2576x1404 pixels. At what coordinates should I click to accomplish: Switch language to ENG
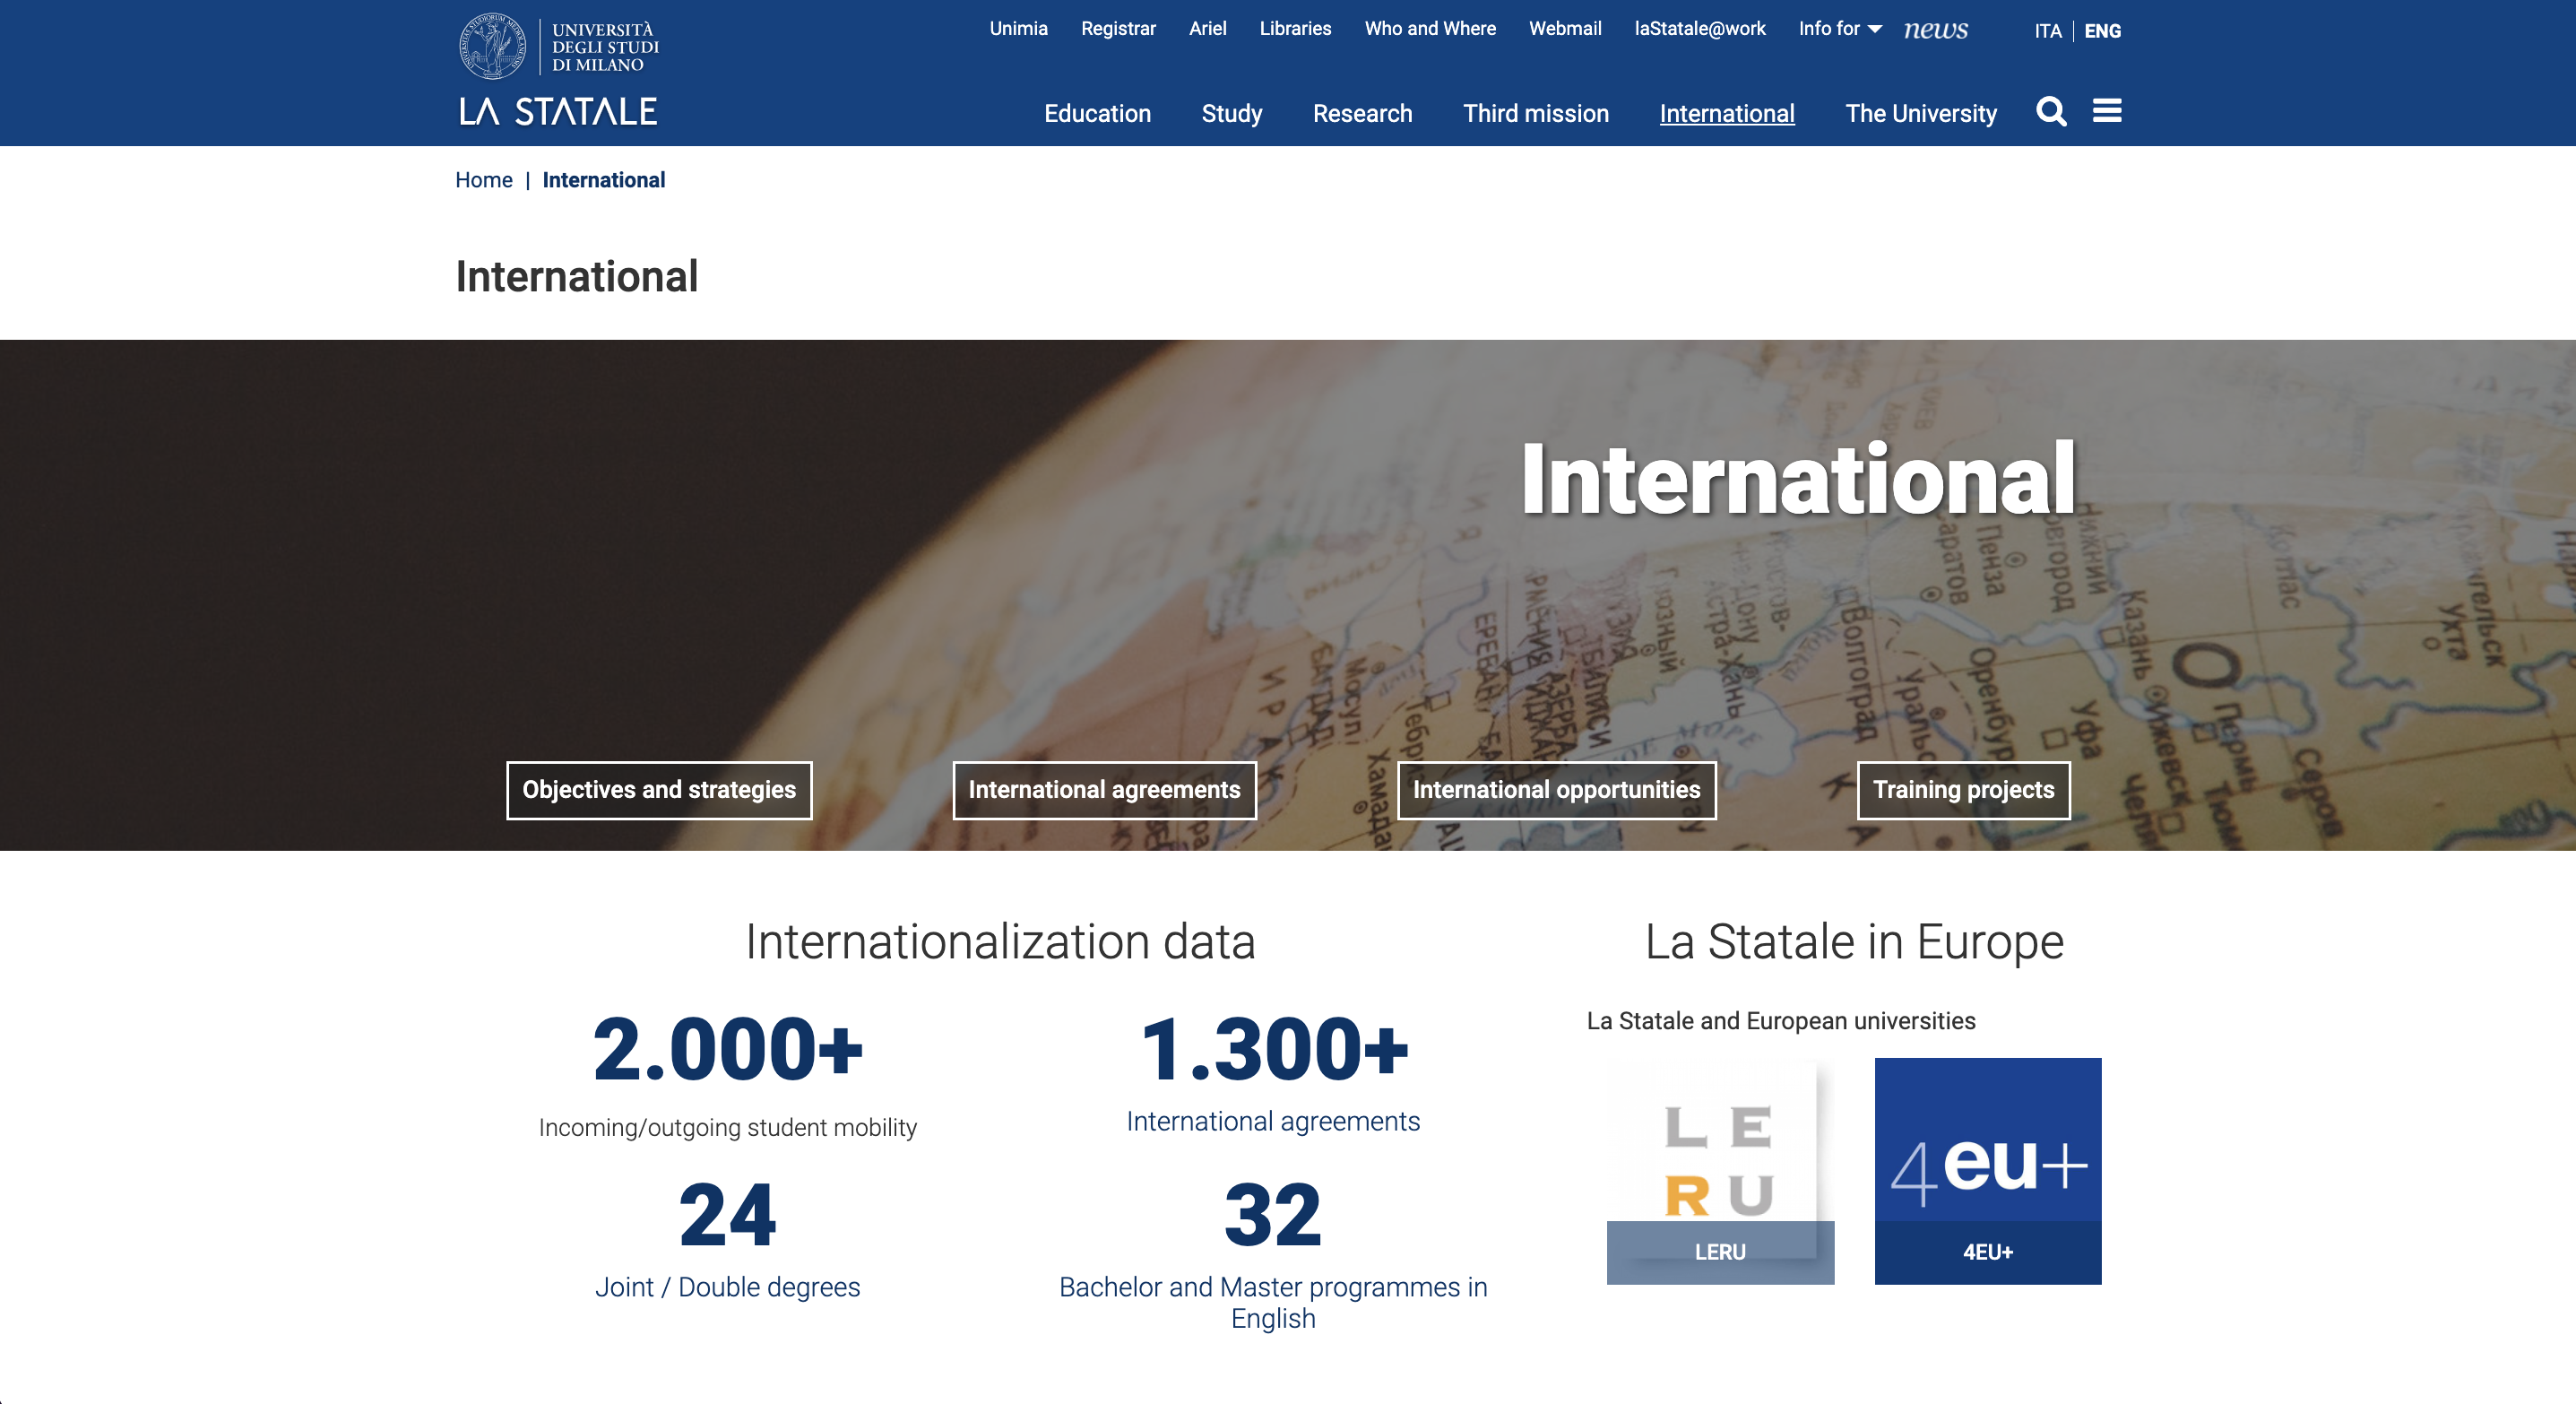[x=2102, y=31]
